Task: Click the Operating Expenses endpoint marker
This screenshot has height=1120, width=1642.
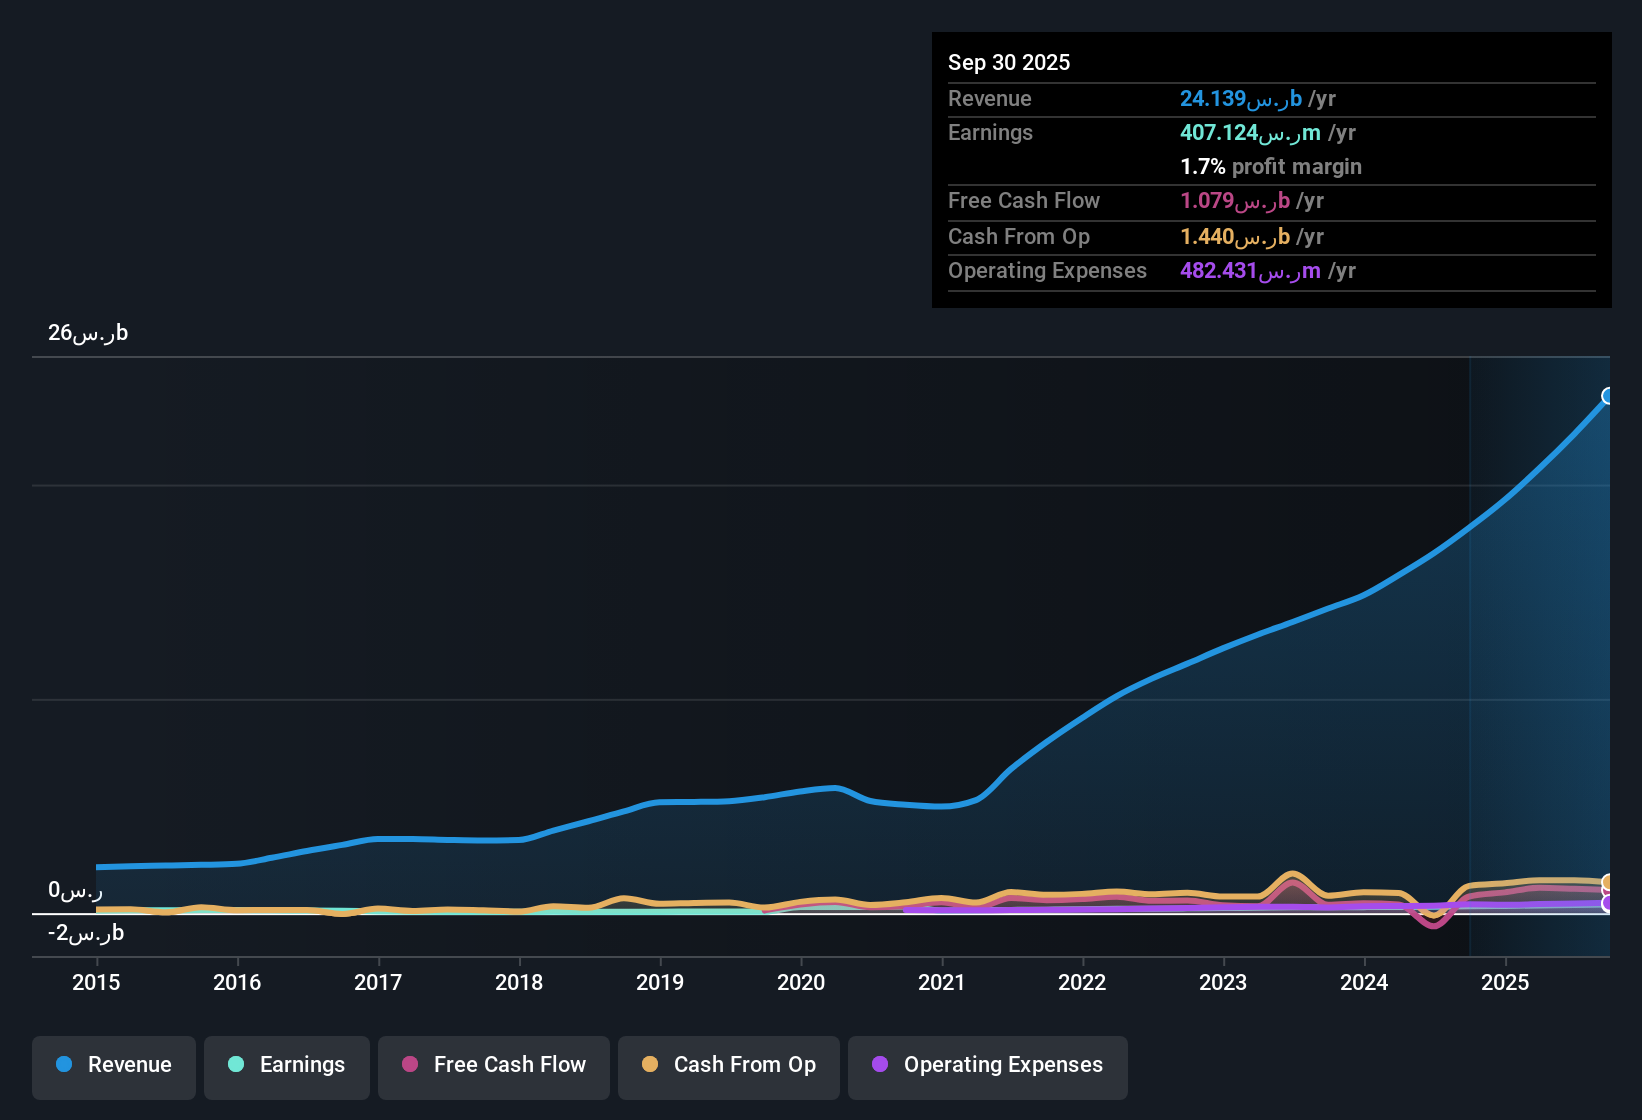Action: (x=1608, y=904)
